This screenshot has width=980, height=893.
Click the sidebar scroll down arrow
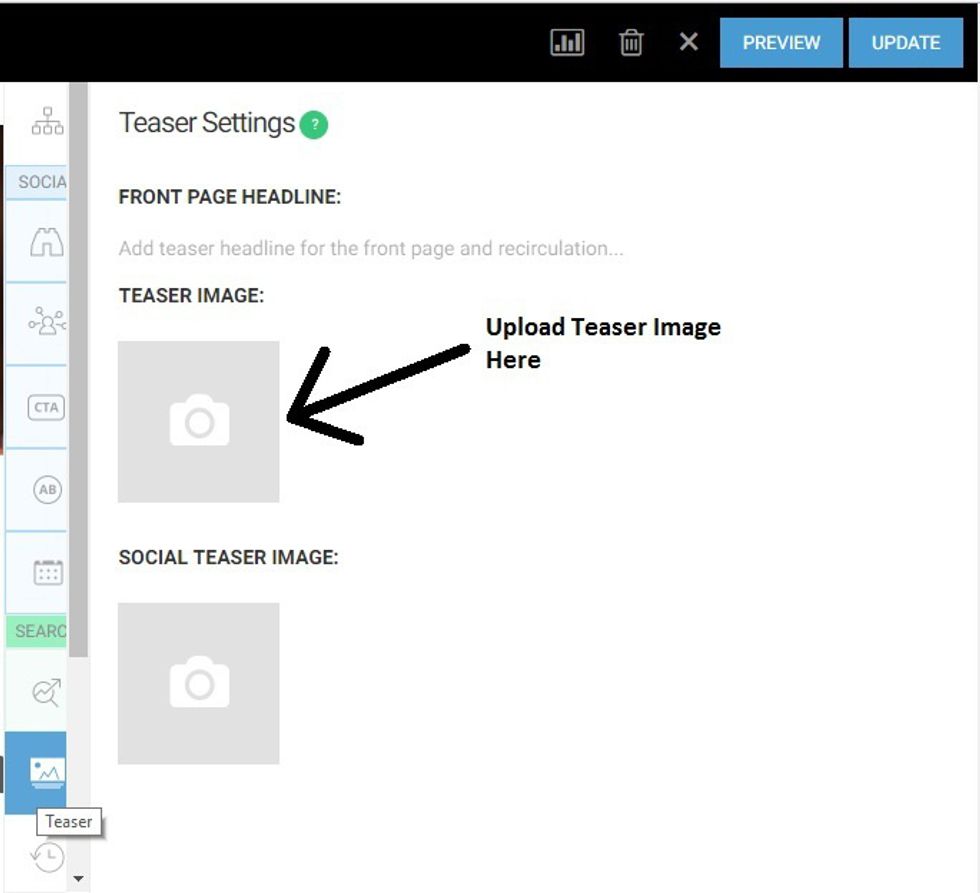pos(79,880)
